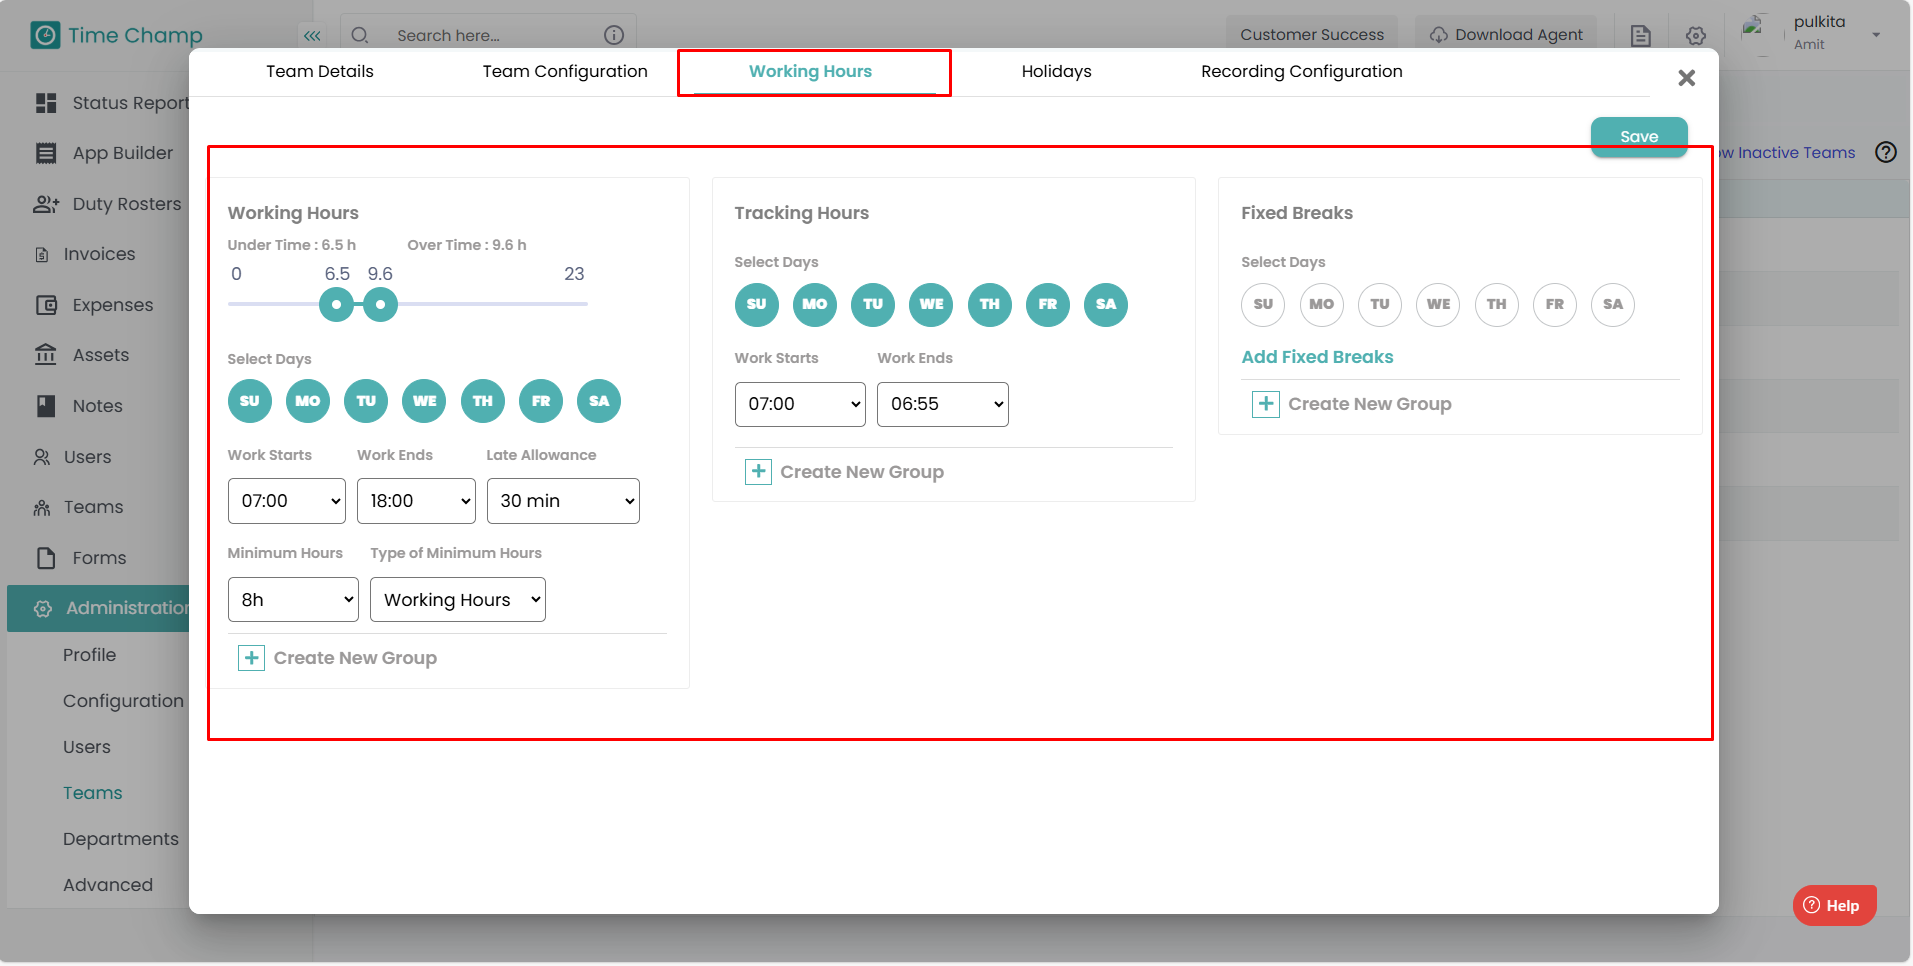Viewport: 1913px width, 966px height.
Task: Toggle Sunday in Working Hours days
Action: pyautogui.click(x=249, y=401)
